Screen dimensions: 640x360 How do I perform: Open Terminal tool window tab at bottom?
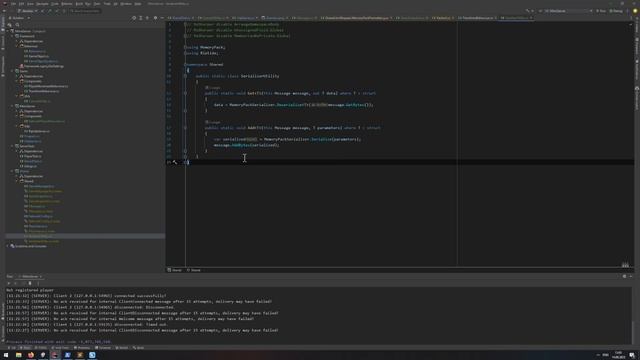(103, 348)
